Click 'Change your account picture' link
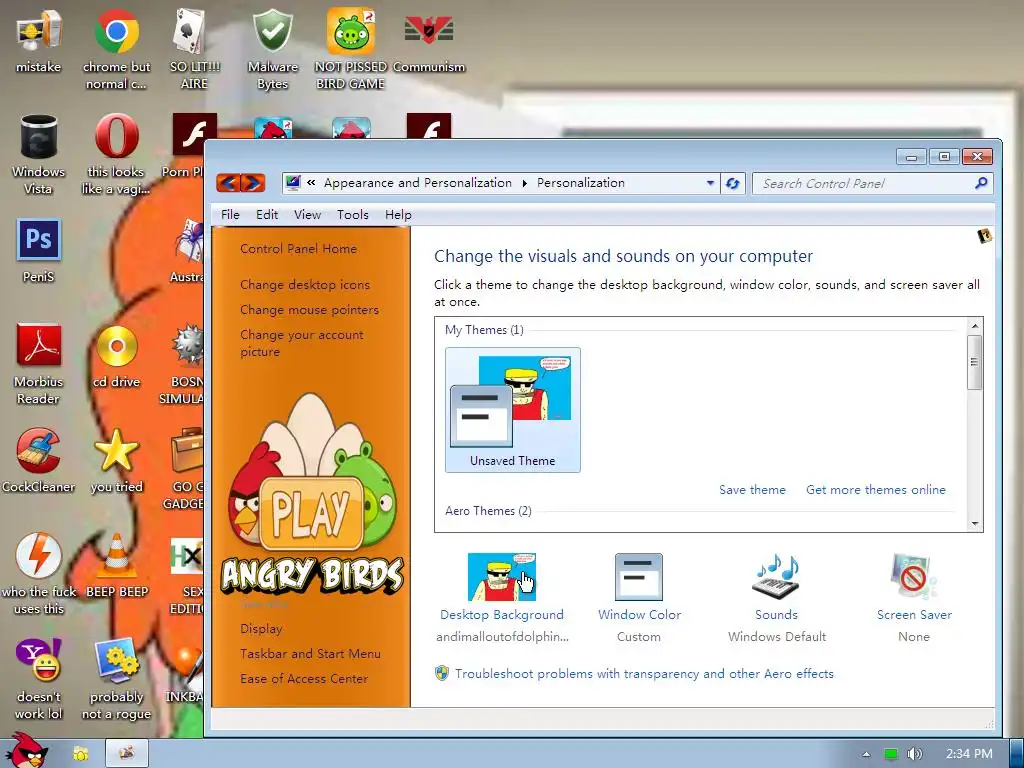 coord(302,343)
